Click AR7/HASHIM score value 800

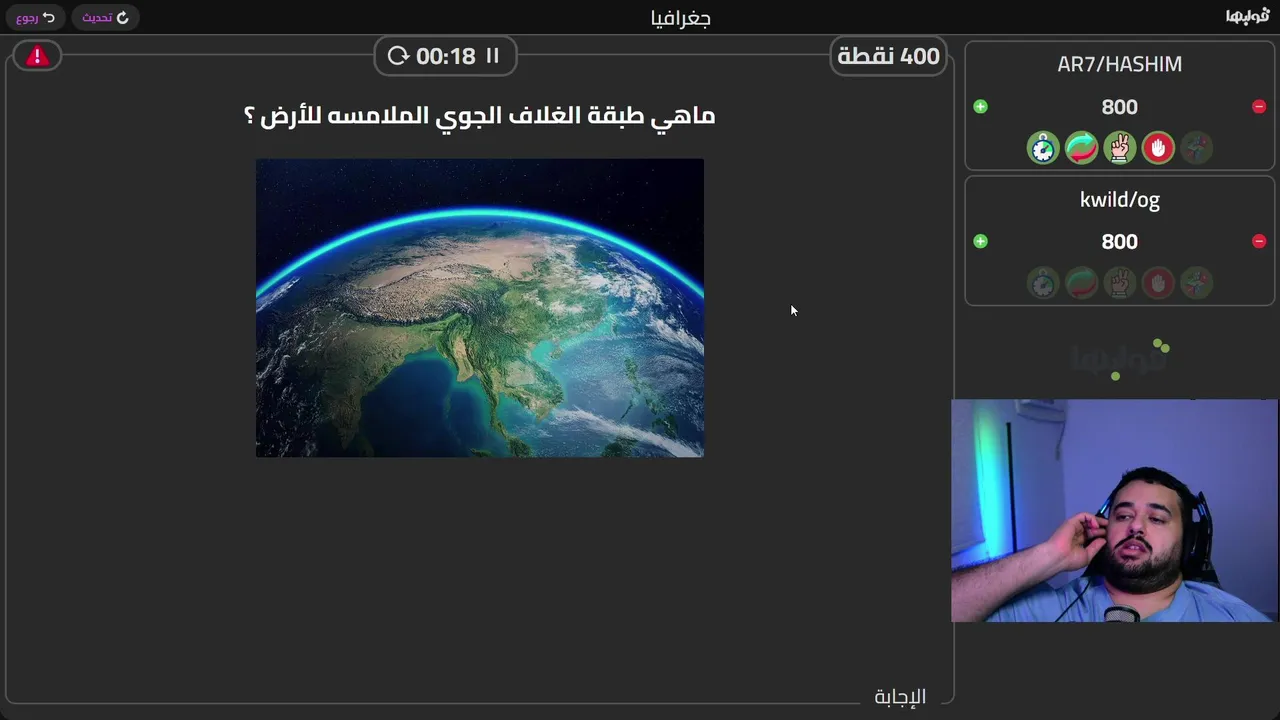coord(1120,107)
